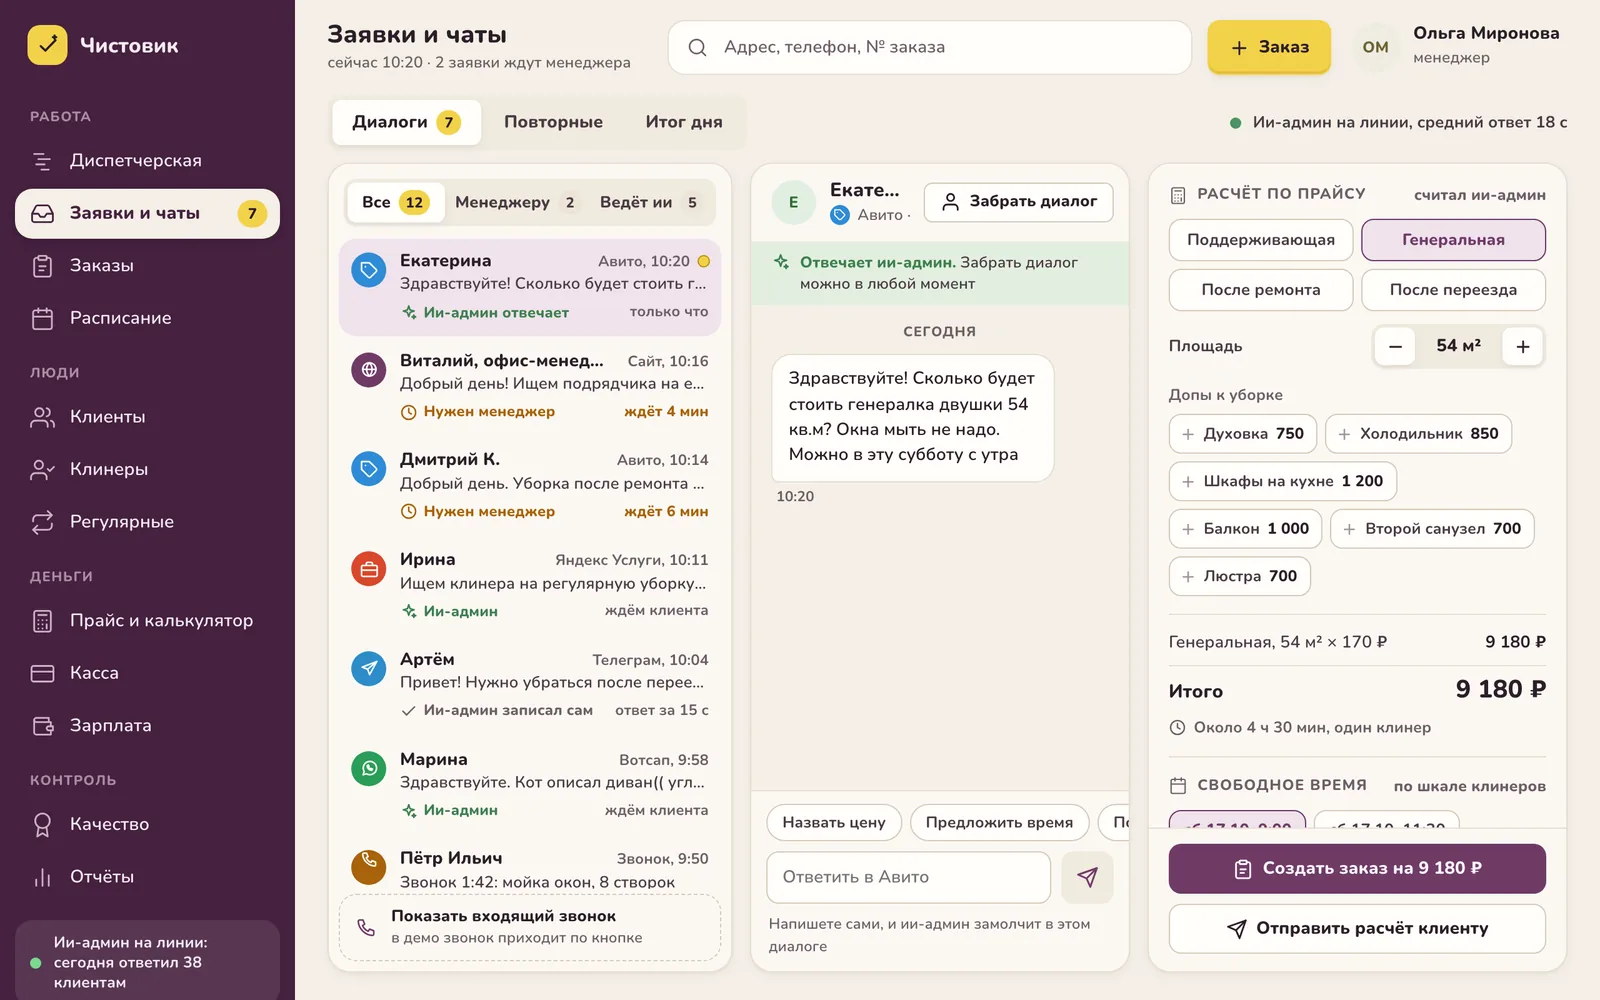Add Духовка 750 extra option
Viewport: 1600px width, 1000px height.
coord(1243,434)
